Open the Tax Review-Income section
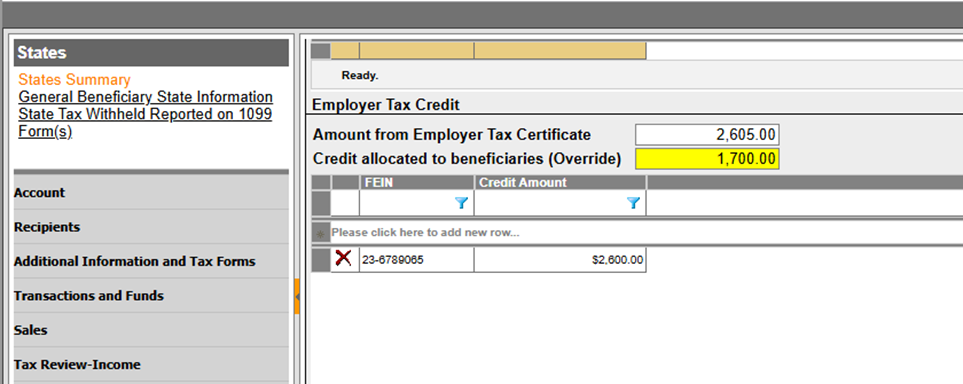 [151, 365]
